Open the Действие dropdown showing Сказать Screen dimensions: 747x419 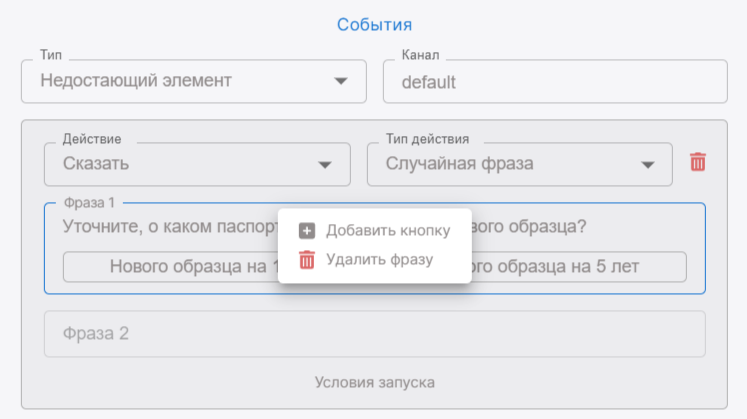click(197, 164)
